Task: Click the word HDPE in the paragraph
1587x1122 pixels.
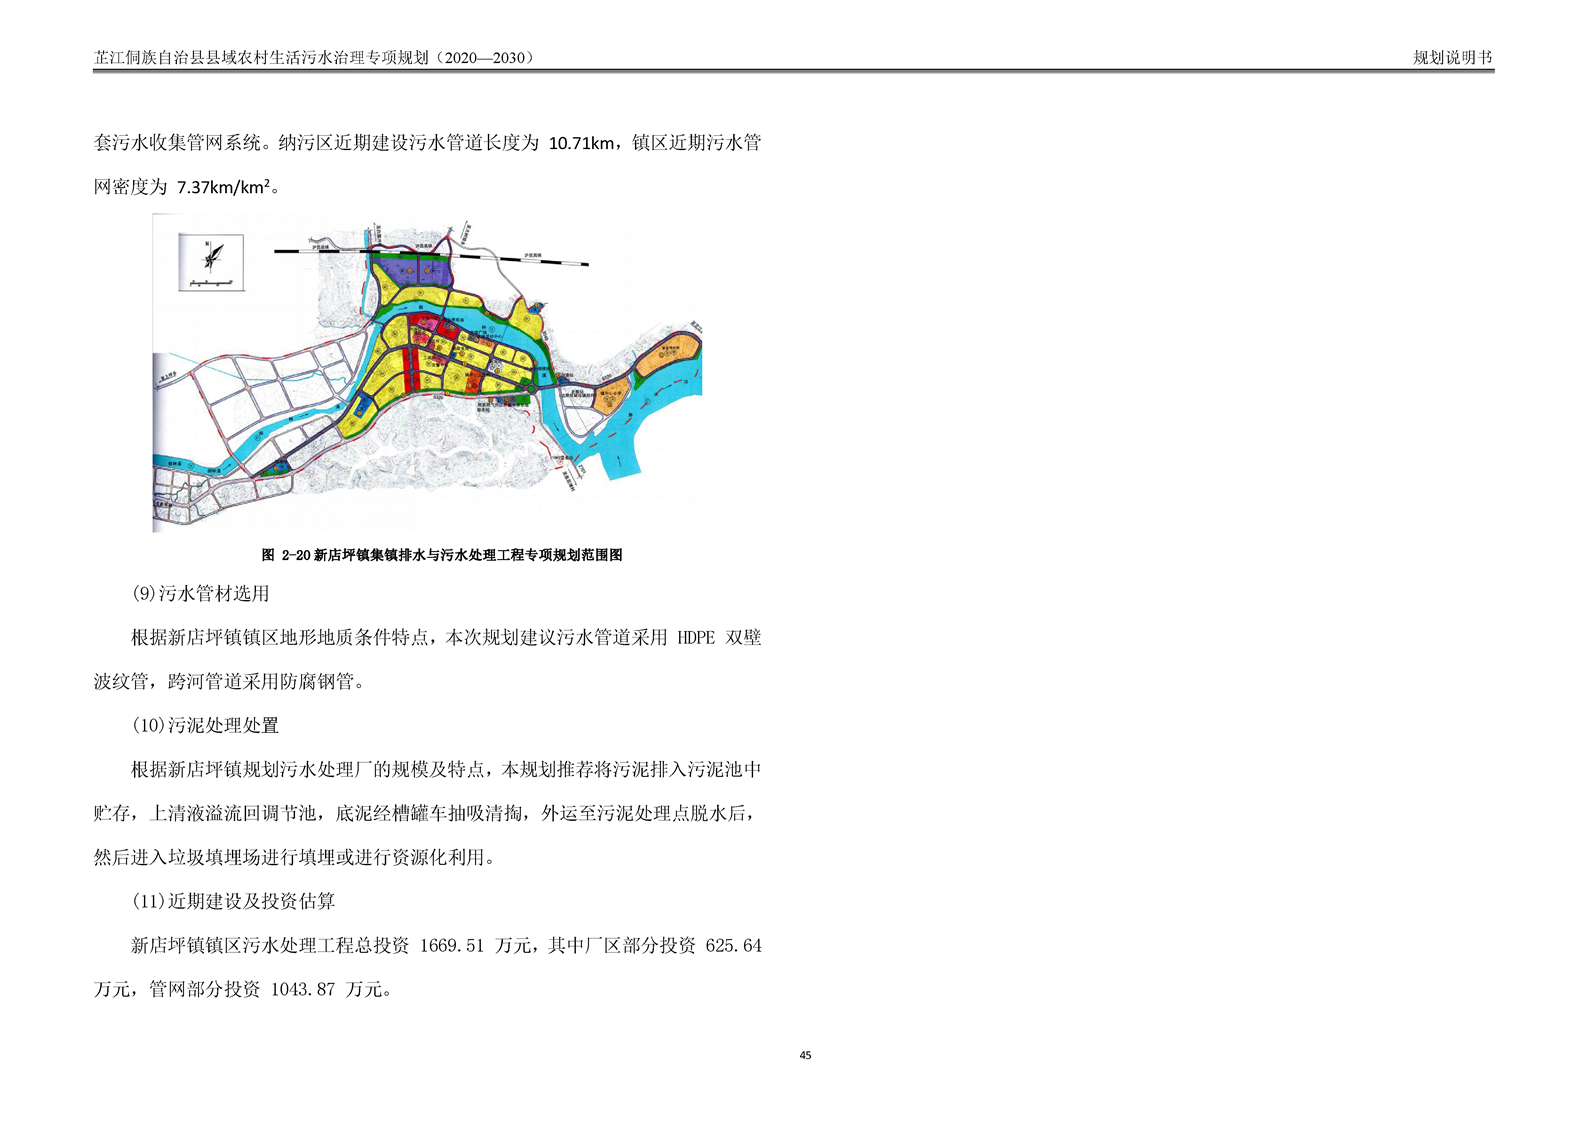Action: pyautogui.click(x=696, y=638)
